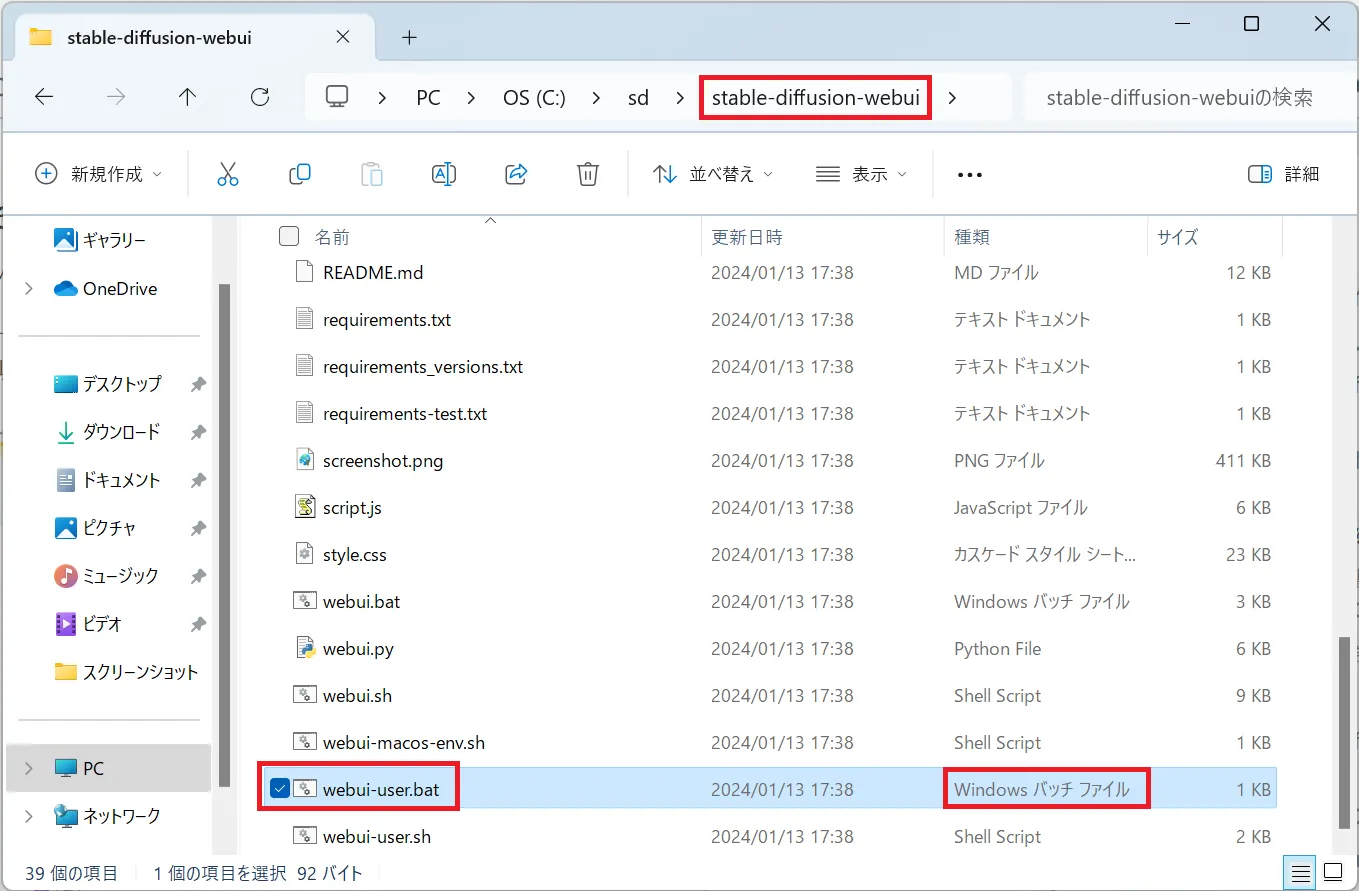
Task: Click pin icon next to ミュージック
Action: [198, 576]
